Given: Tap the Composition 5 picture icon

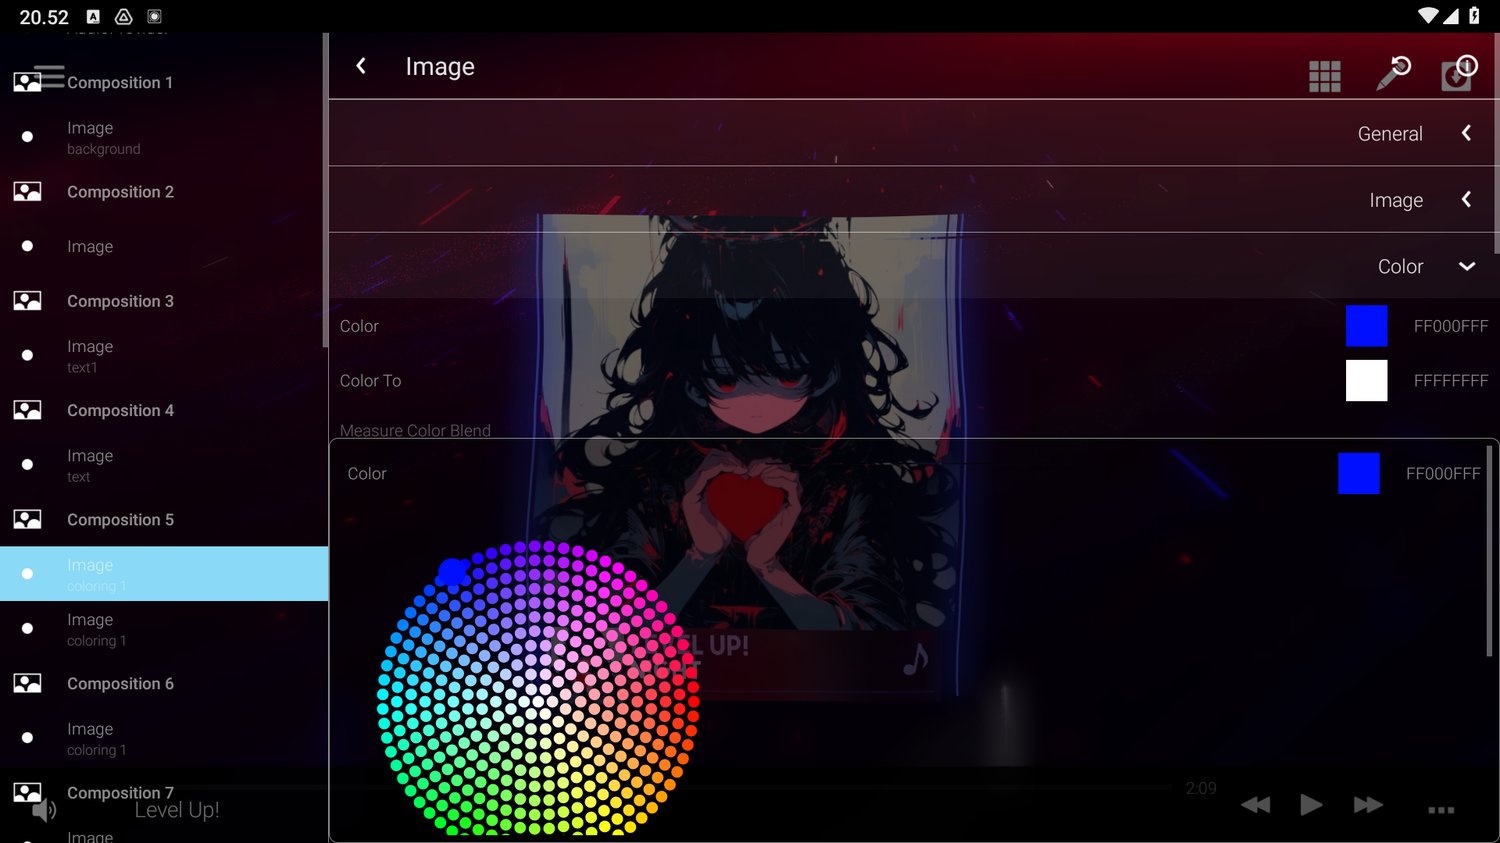Looking at the screenshot, I should pos(27,519).
